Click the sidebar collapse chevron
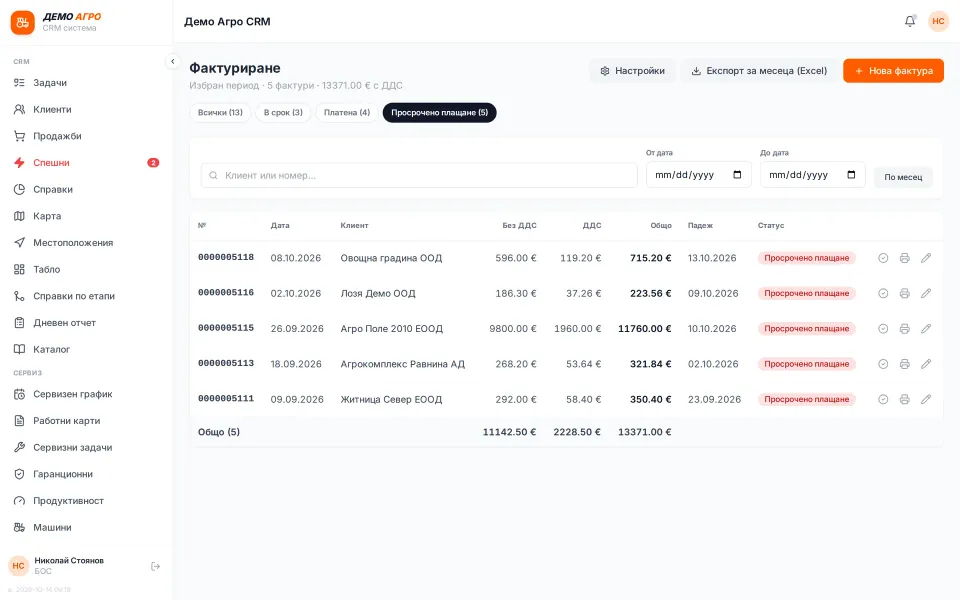Viewport: 960px width, 600px height. pos(173,61)
